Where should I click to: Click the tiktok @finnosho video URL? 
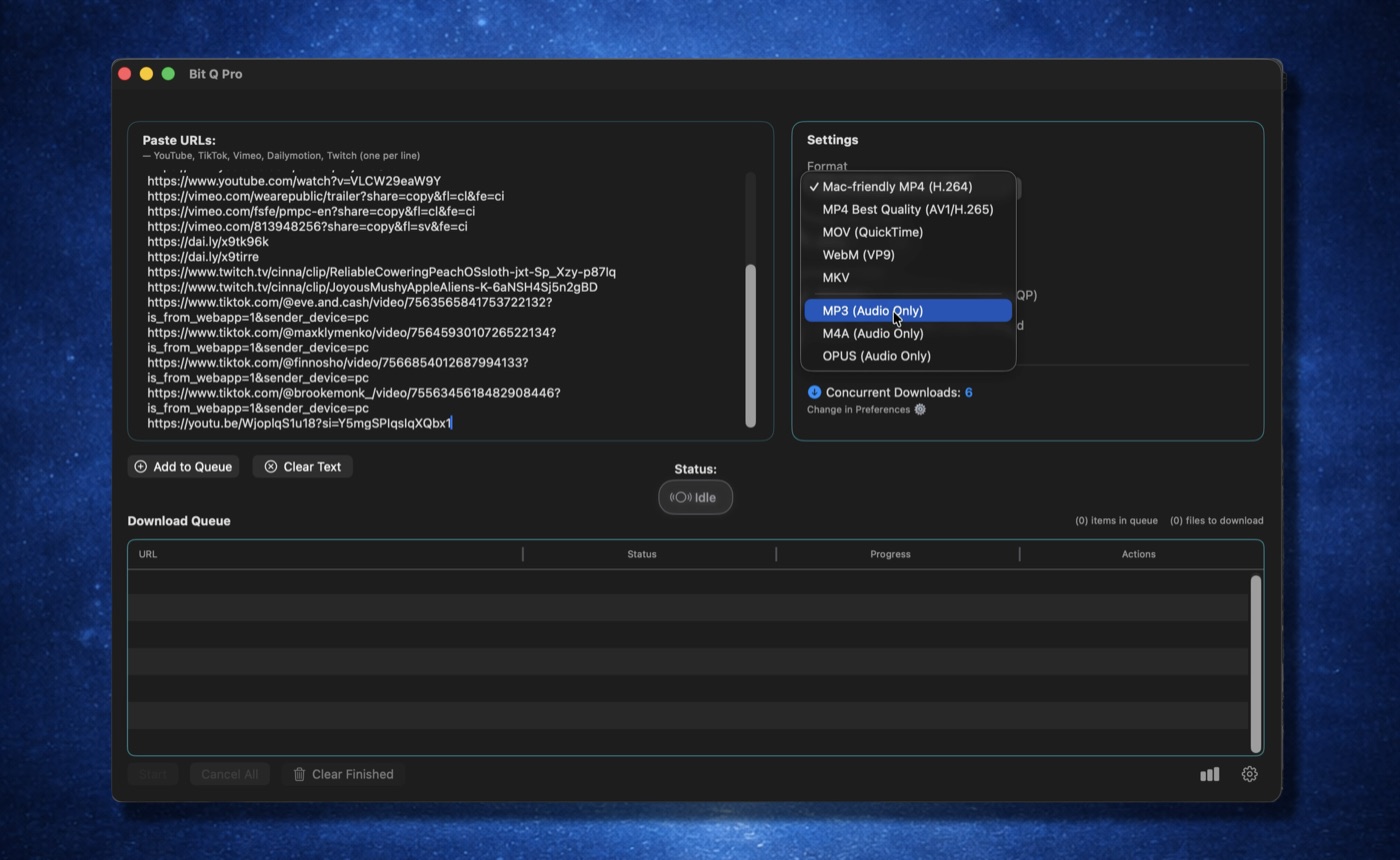pyautogui.click(x=337, y=370)
